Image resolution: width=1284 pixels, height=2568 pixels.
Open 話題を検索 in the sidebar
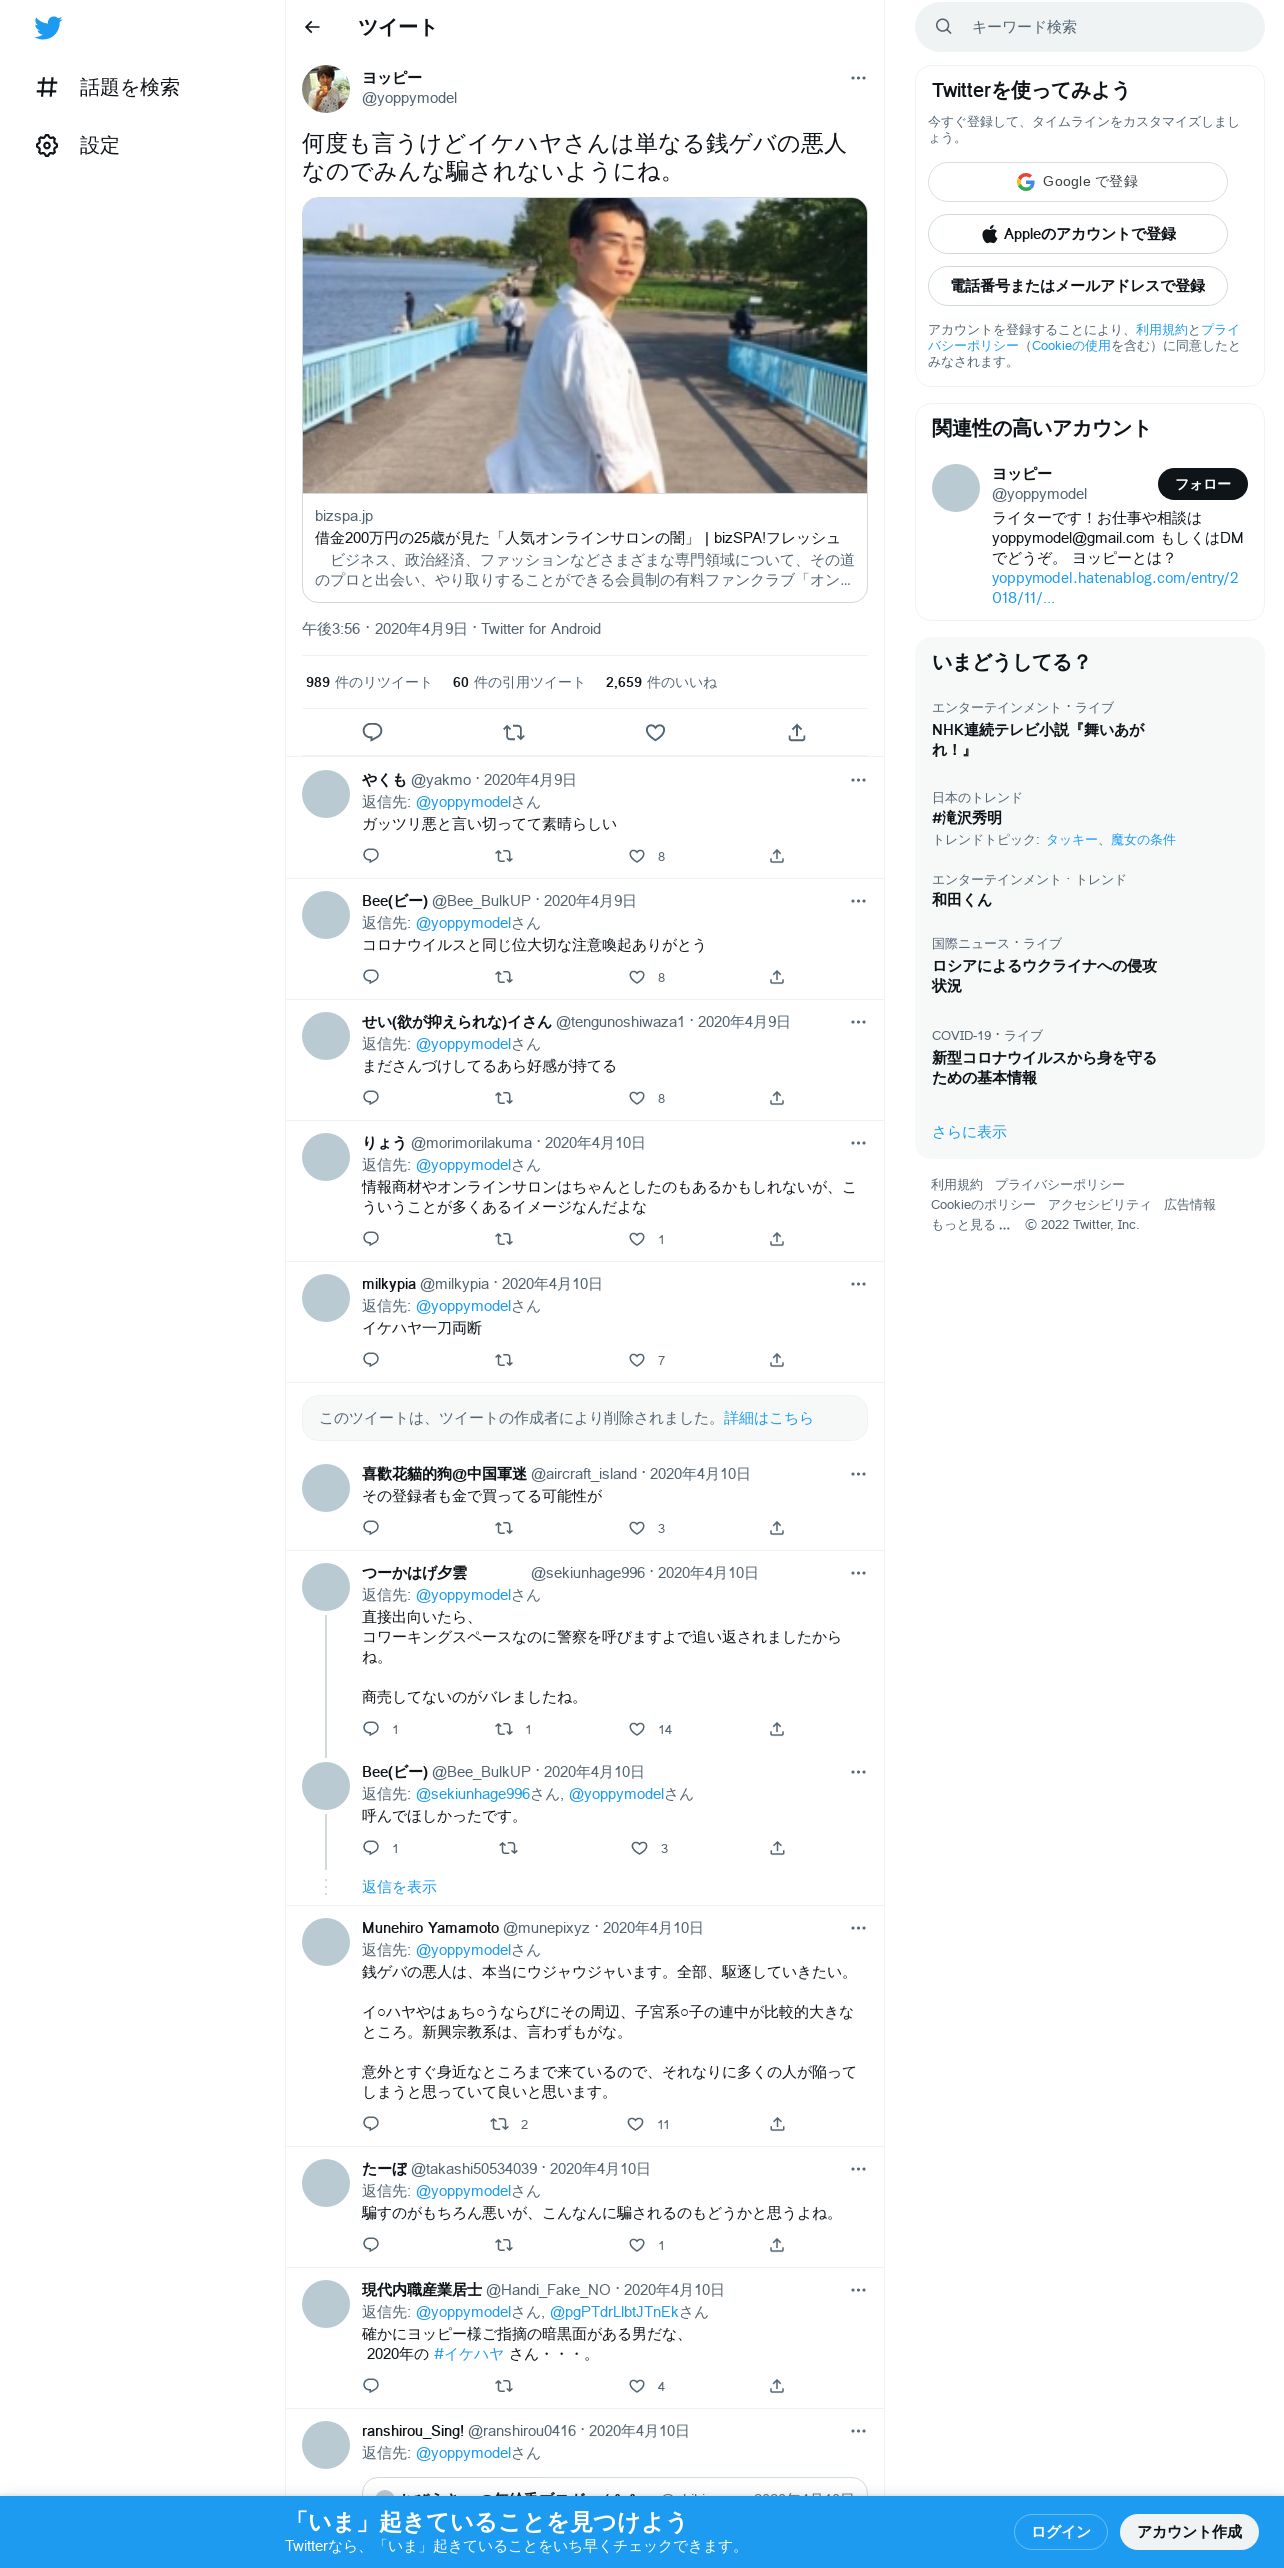coord(108,87)
